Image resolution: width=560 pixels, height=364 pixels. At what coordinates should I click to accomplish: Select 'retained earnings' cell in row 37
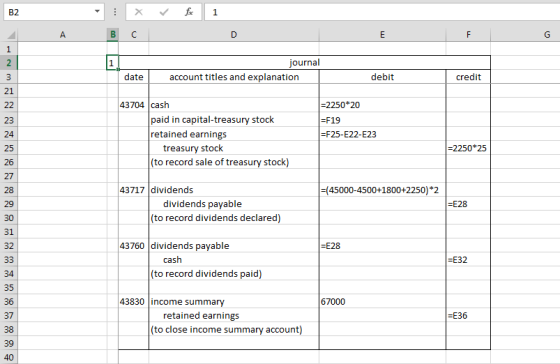click(234, 315)
